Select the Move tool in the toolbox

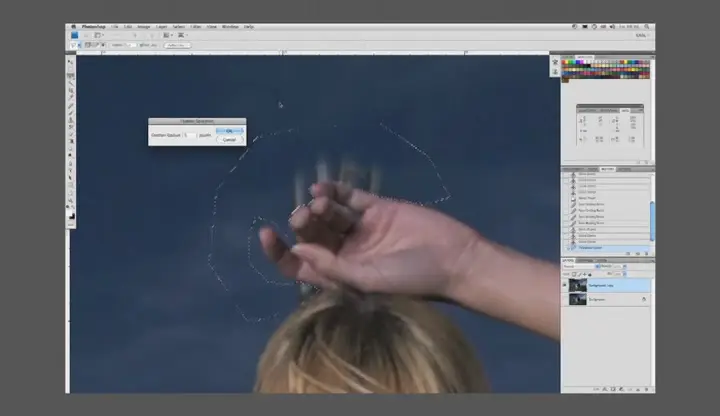71,62
